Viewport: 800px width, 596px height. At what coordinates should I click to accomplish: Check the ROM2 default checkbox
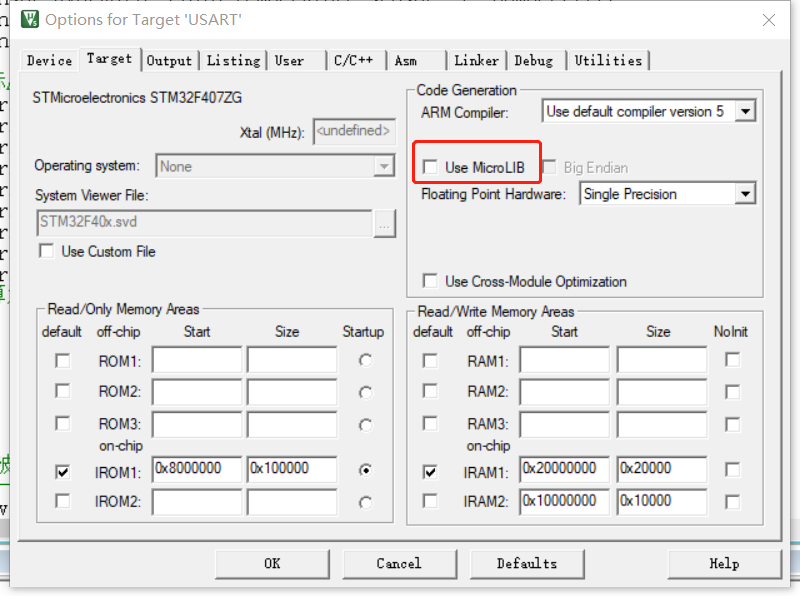coord(63,391)
